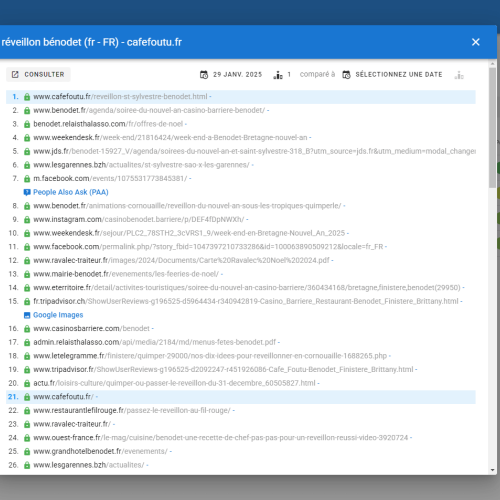Open the Google Images link
Viewport: 500px width, 500px height.
[x=58, y=315]
